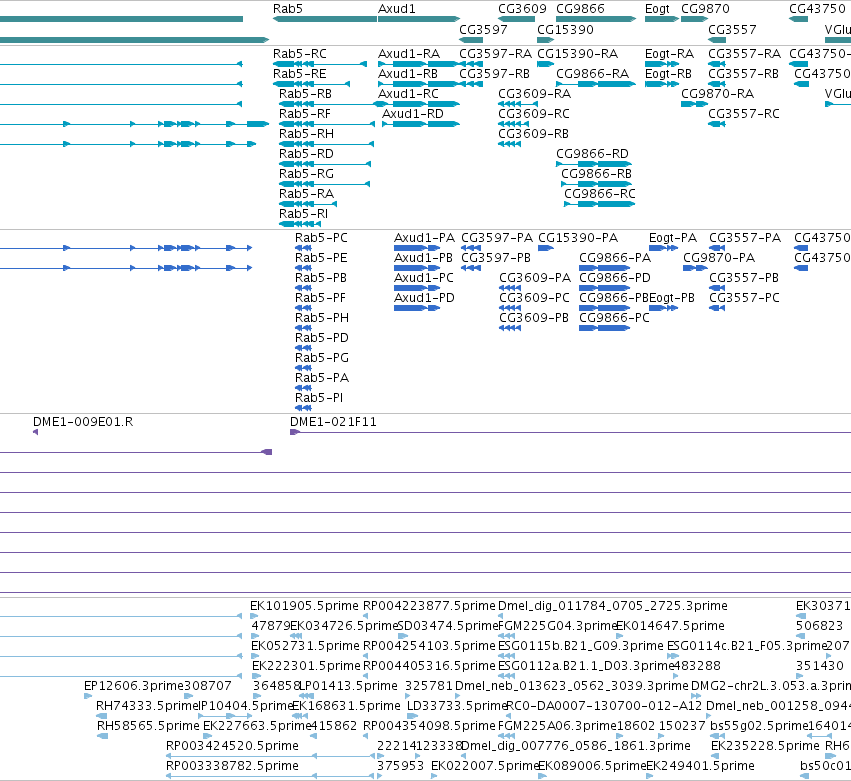The image size is (851, 781).
Task: Click EST LD33733.5prime
Action: [457, 706]
